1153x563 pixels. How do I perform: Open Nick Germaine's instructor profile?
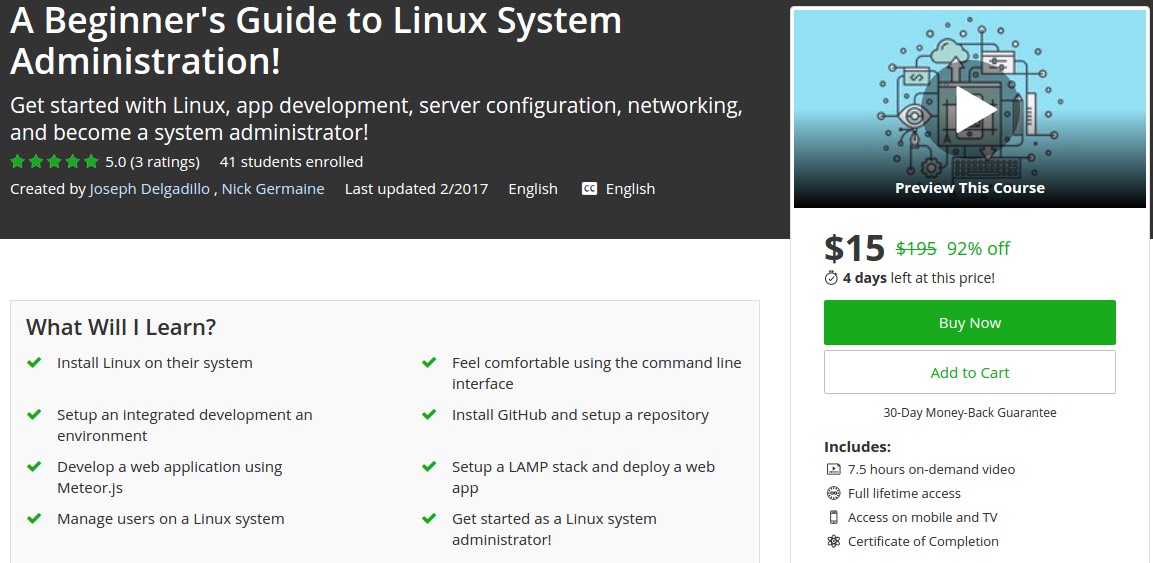point(273,189)
